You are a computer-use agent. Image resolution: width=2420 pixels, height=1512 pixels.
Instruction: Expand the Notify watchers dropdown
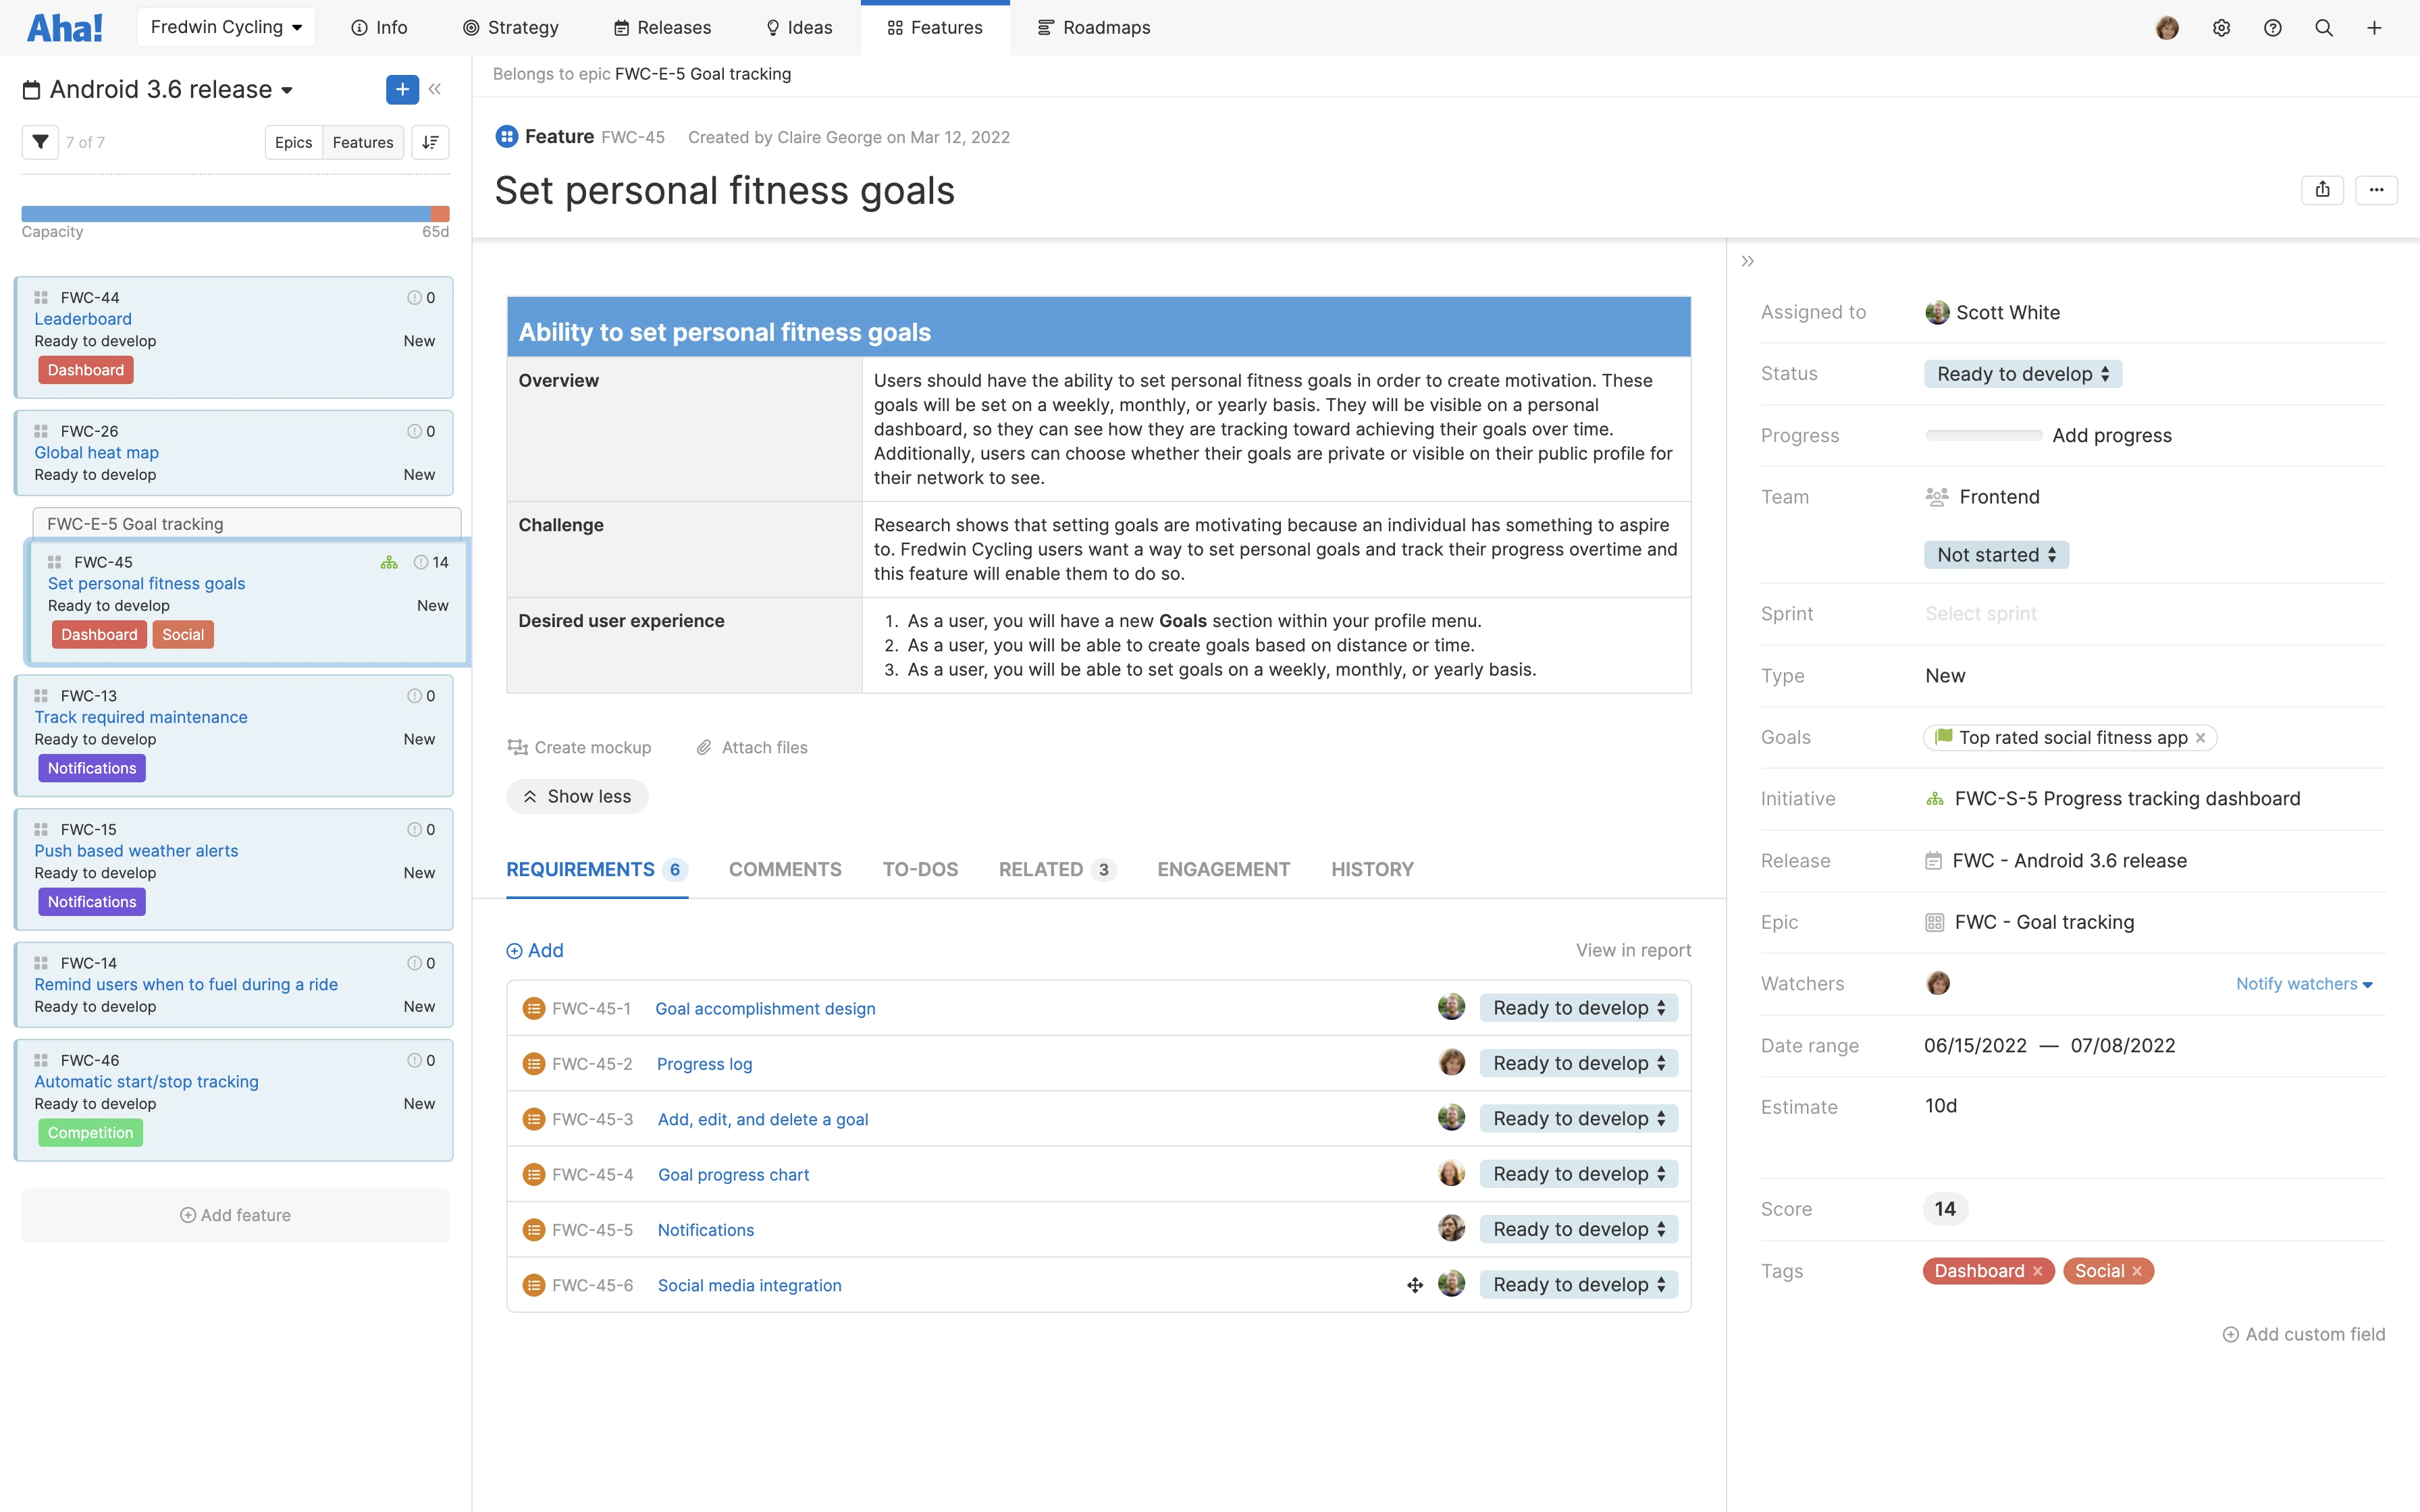pos(2304,984)
